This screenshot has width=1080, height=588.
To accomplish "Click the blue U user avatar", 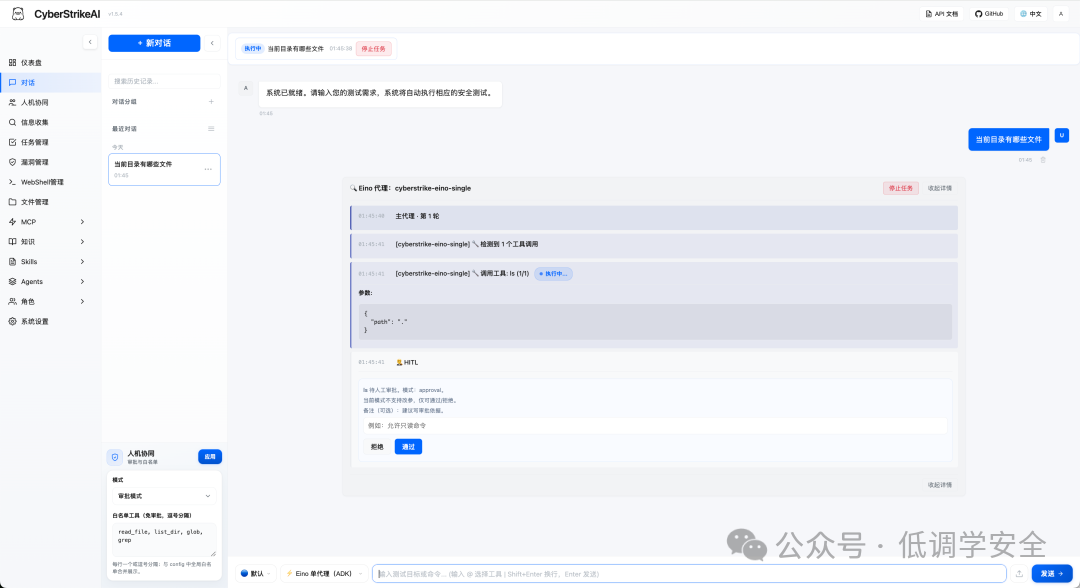I will (1061, 136).
